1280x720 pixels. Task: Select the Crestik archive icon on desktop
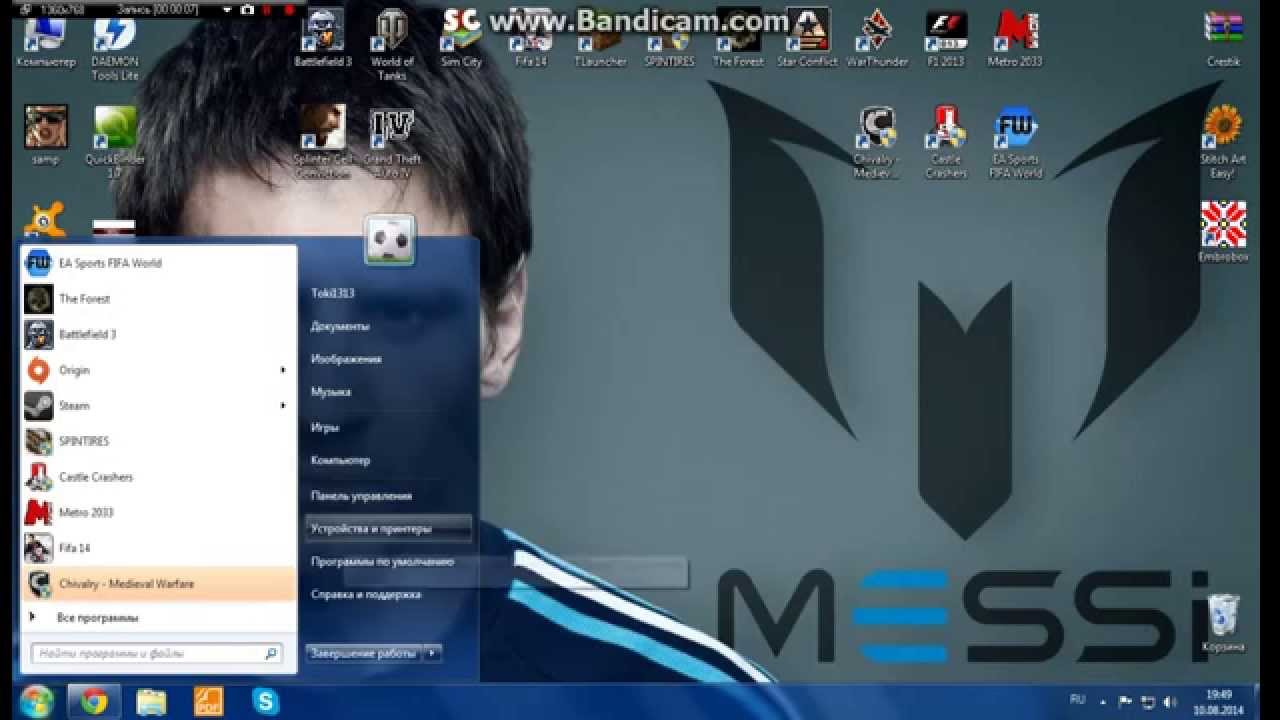pyautogui.click(x=1223, y=38)
